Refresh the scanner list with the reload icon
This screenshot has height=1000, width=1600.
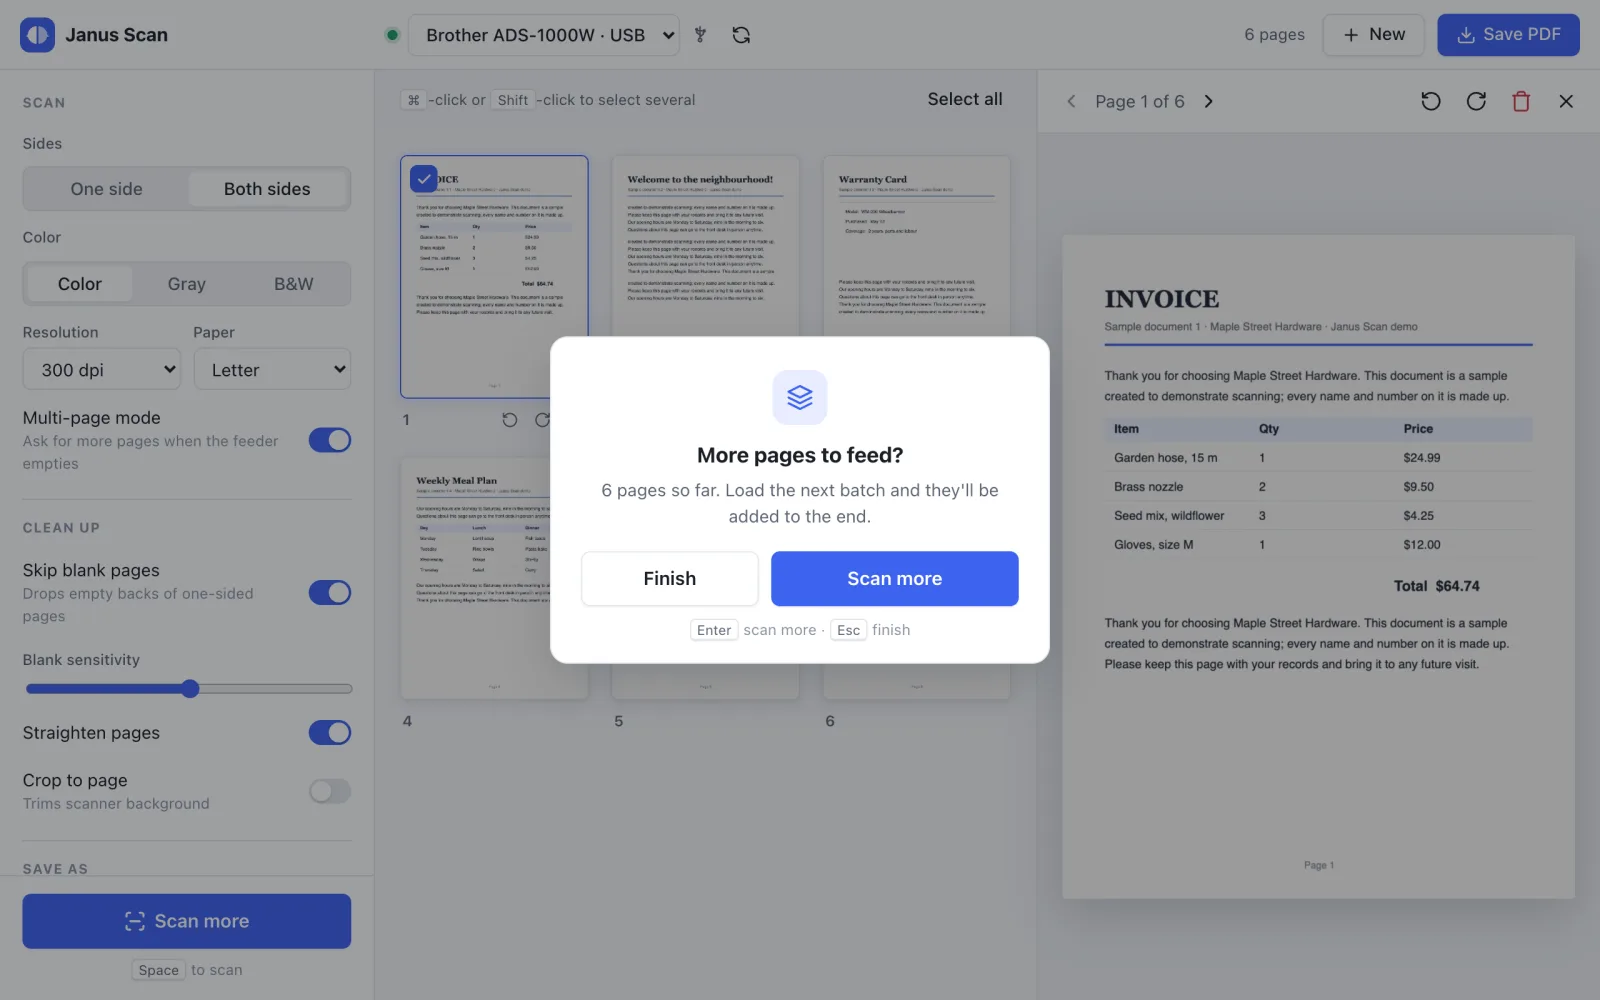click(x=741, y=35)
